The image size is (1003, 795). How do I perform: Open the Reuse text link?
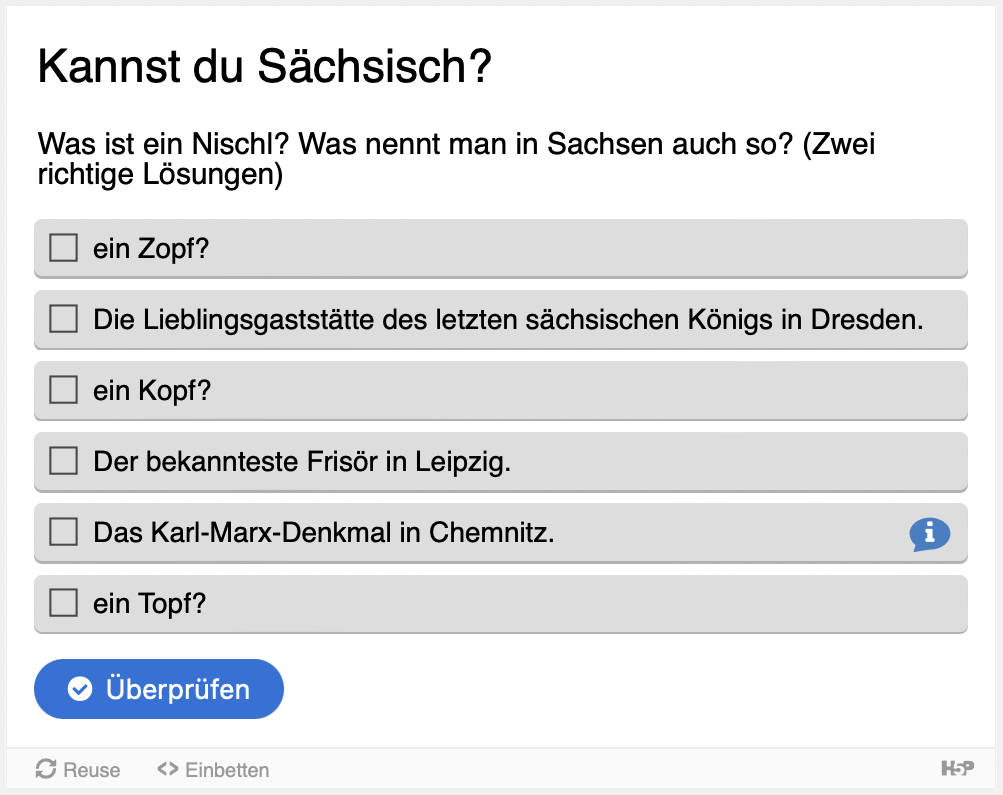coord(91,770)
